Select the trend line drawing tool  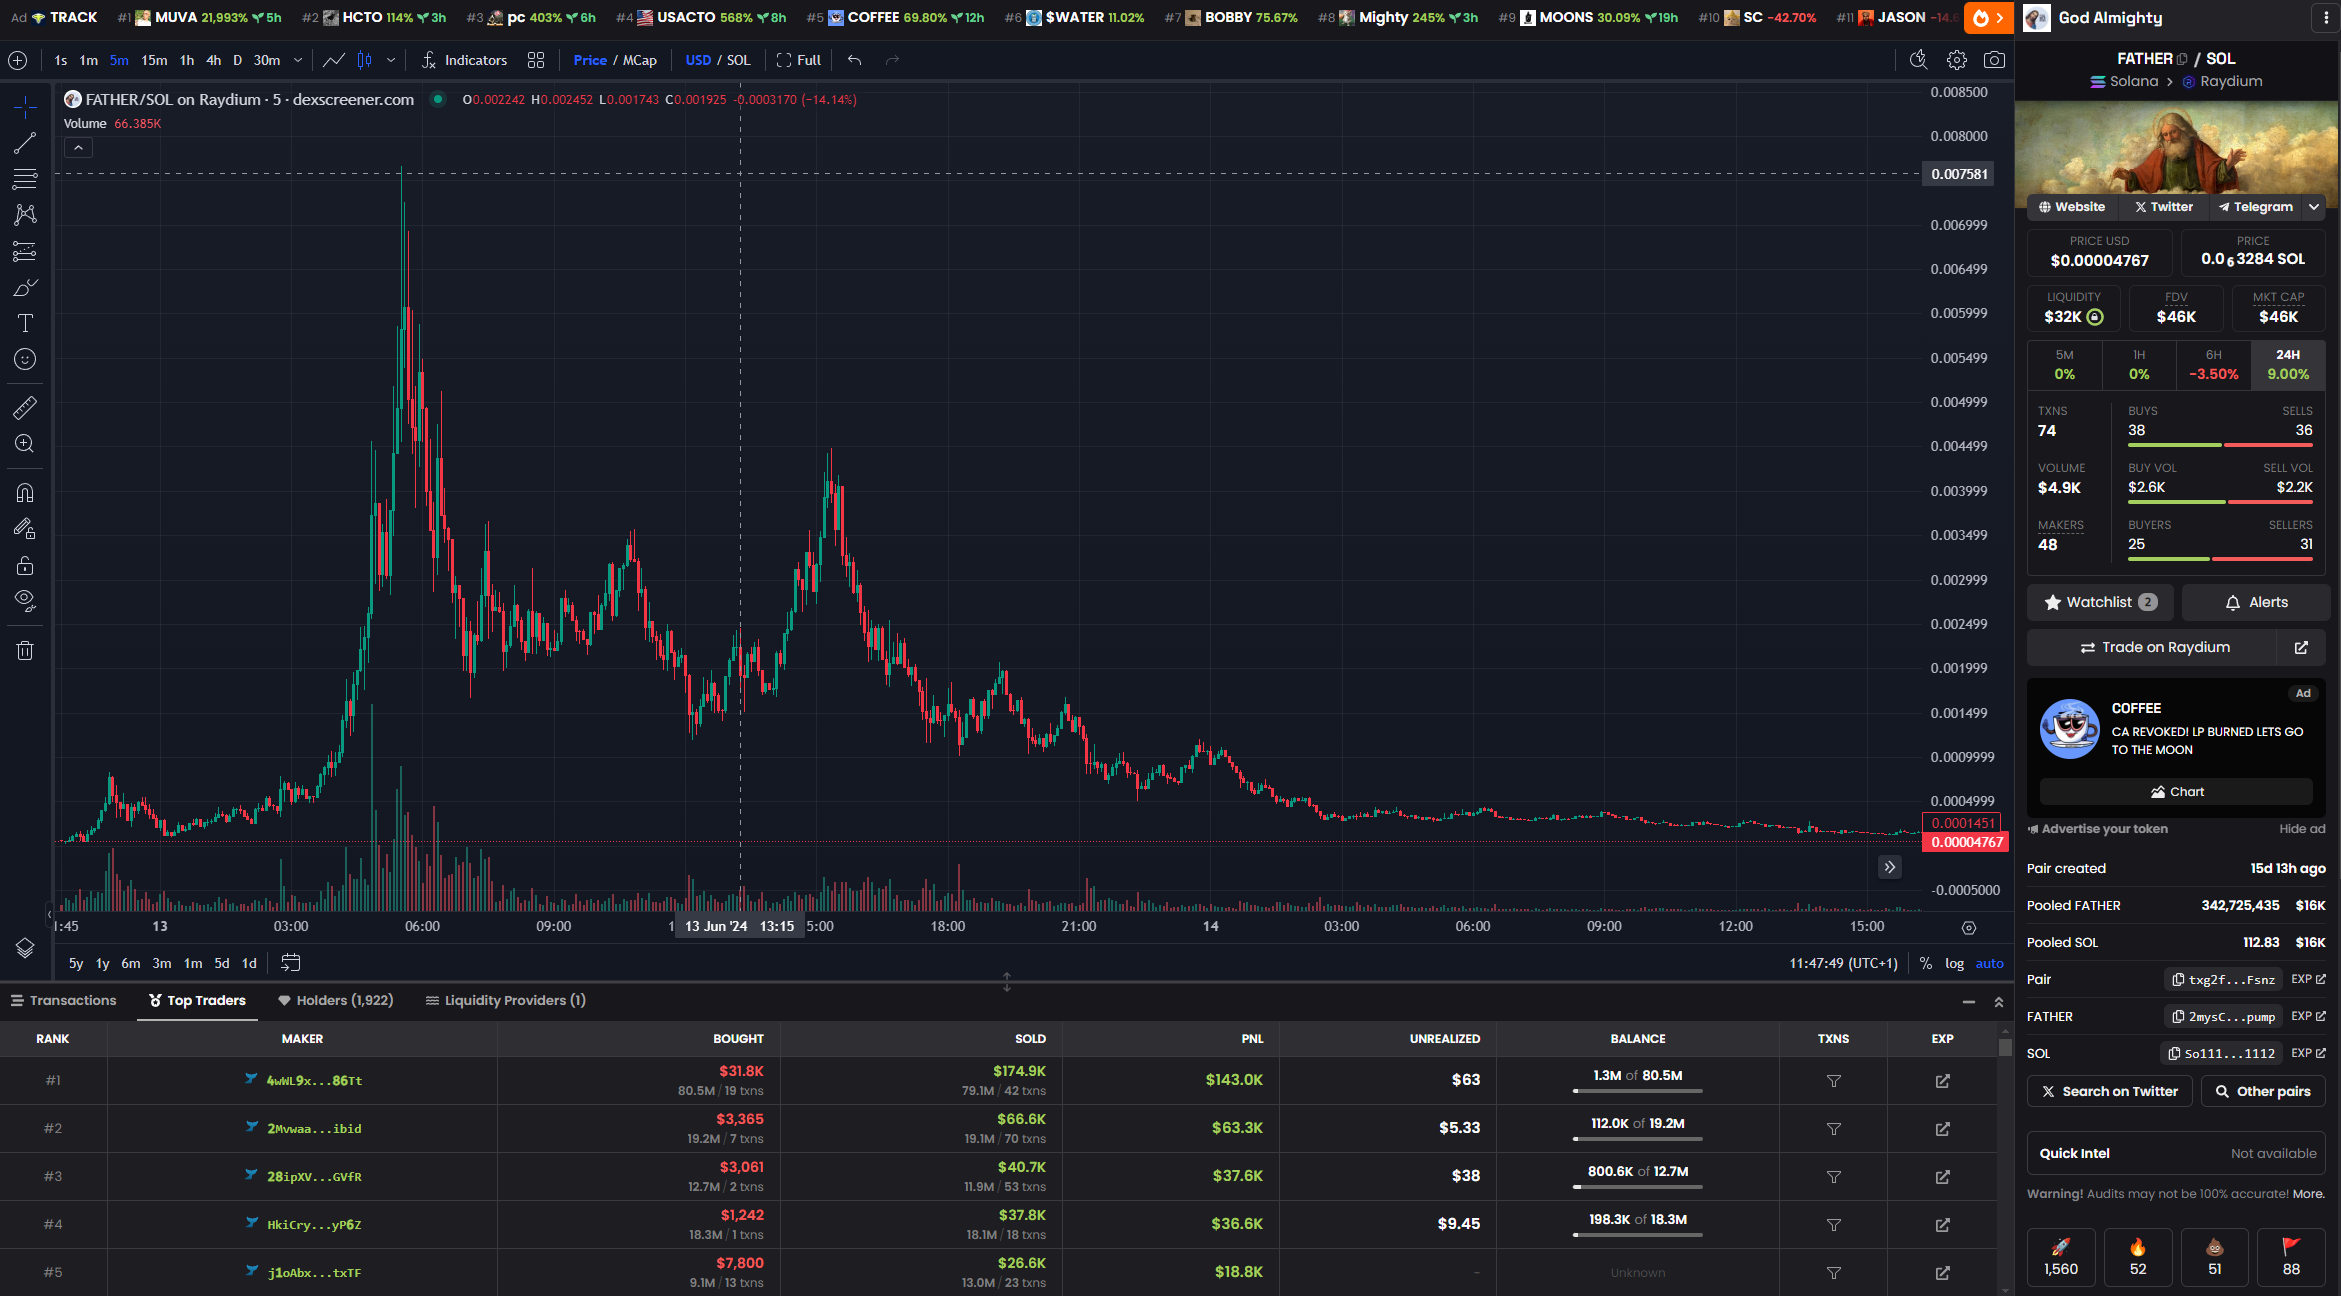(x=25, y=143)
